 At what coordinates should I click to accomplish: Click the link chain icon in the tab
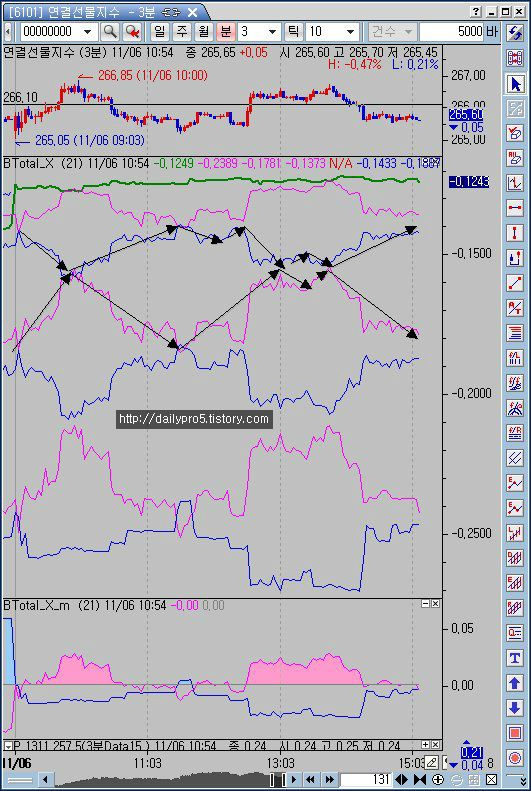point(172,12)
